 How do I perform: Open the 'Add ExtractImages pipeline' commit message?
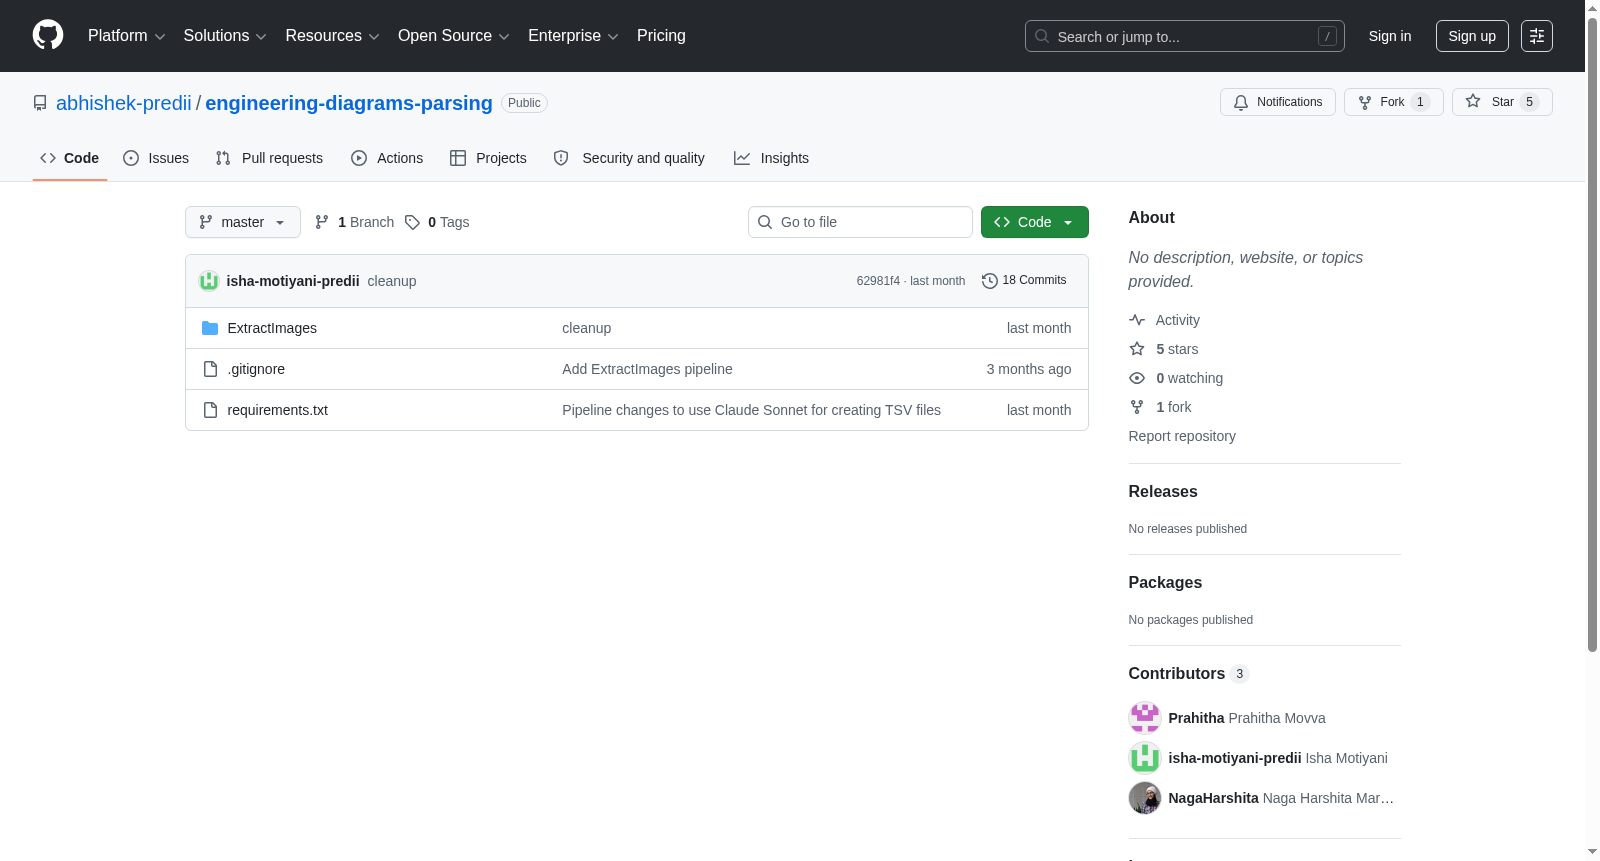647,369
